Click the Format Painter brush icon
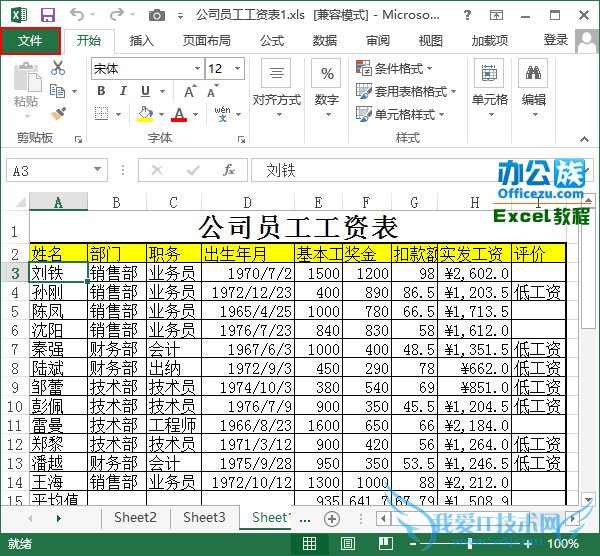Image resolution: width=600 pixels, height=556 pixels. (x=58, y=114)
